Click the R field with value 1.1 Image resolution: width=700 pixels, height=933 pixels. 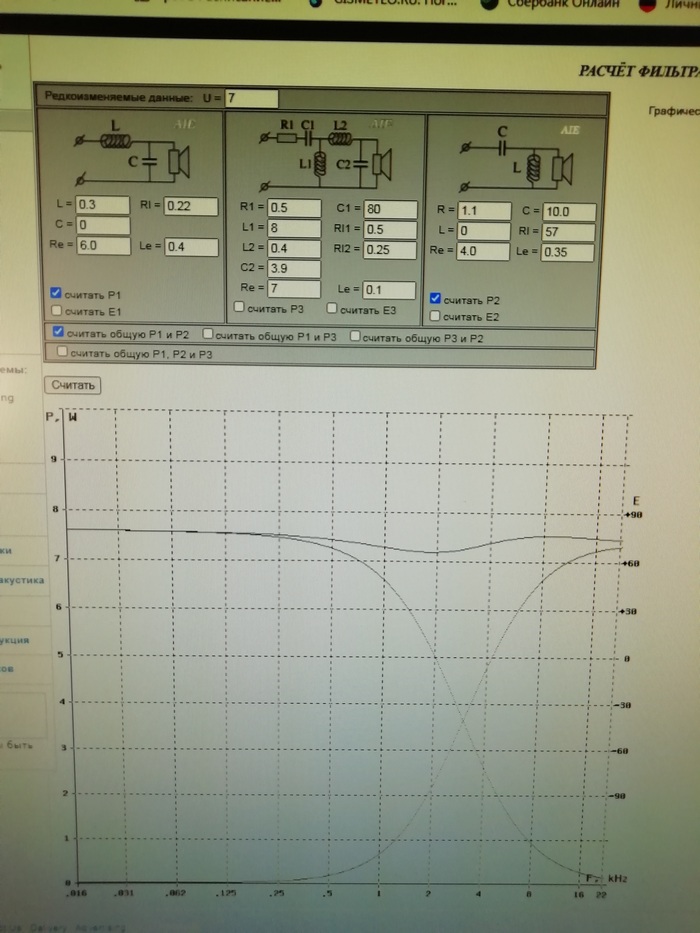pyautogui.click(x=484, y=211)
